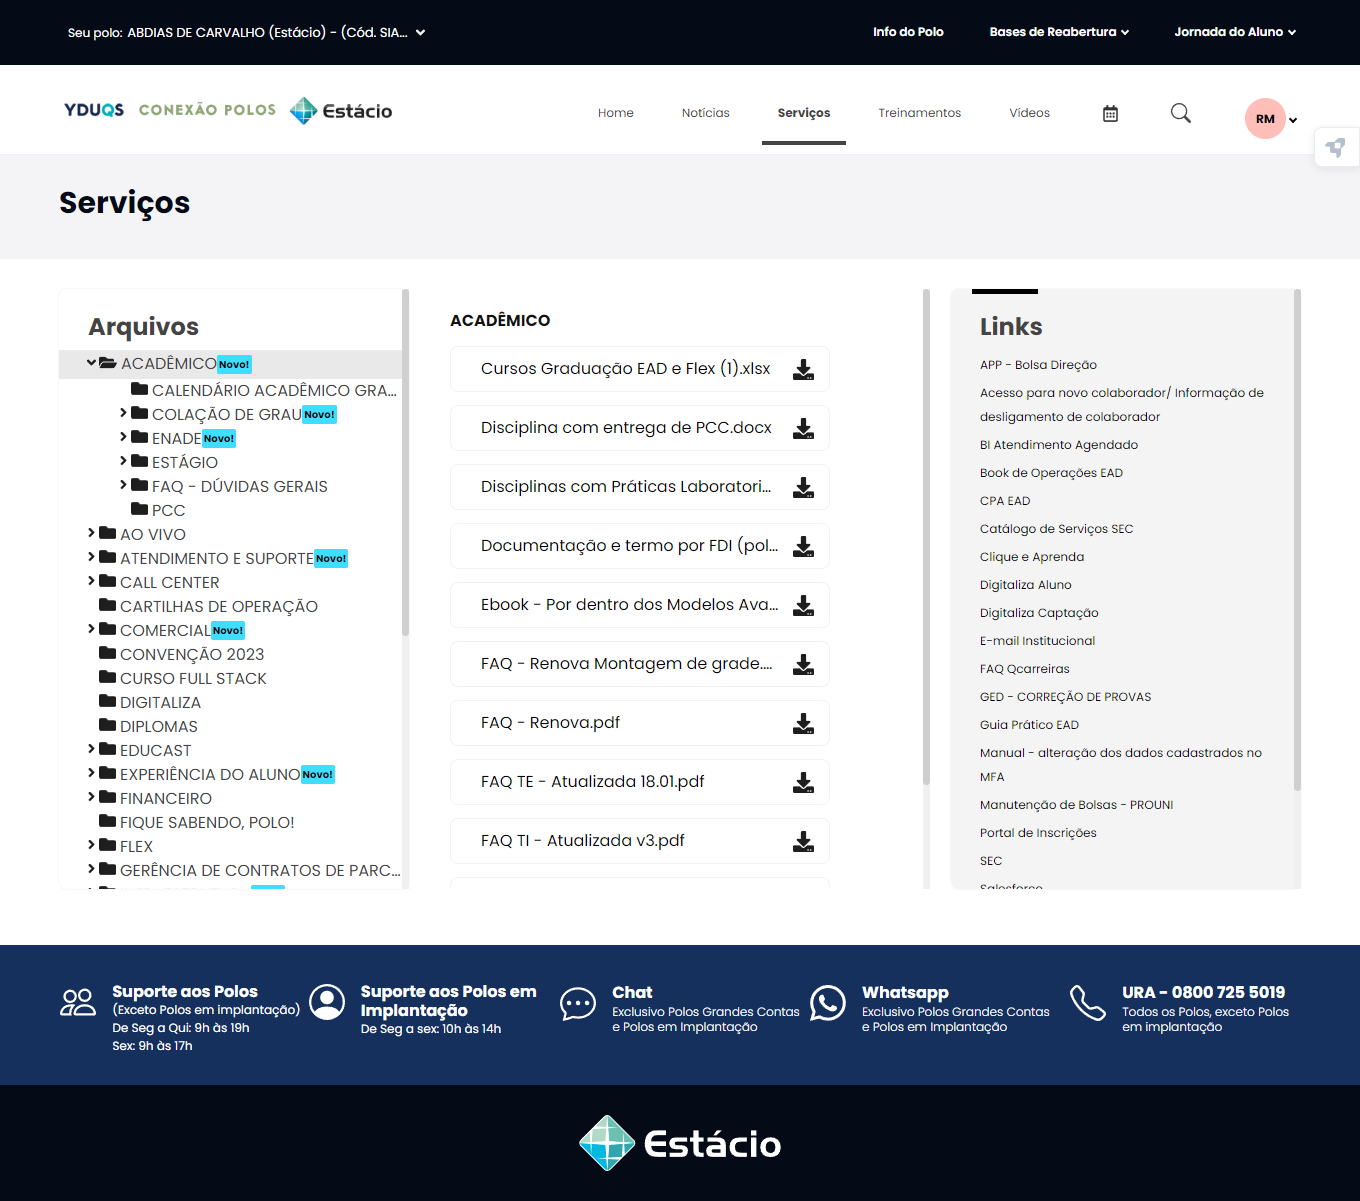Viewport: 1360px width, 1201px height.
Task: Open Jornada do Aluno dropdown
Action: click(1235, 32)
